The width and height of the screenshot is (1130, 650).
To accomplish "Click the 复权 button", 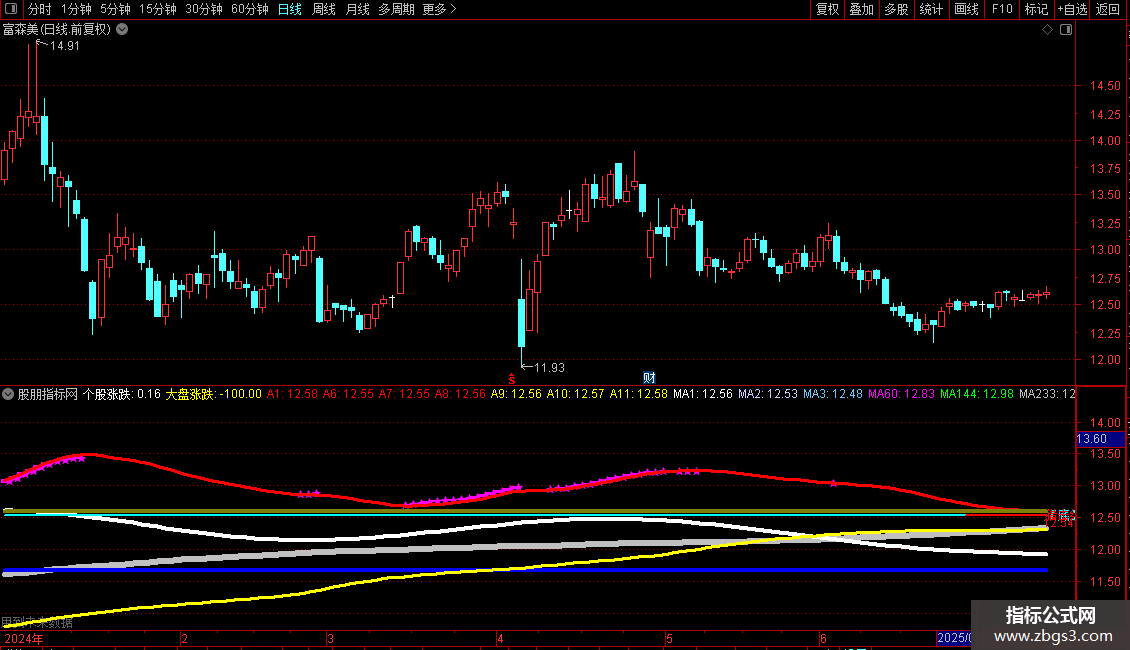I will [x=827, y=9].
